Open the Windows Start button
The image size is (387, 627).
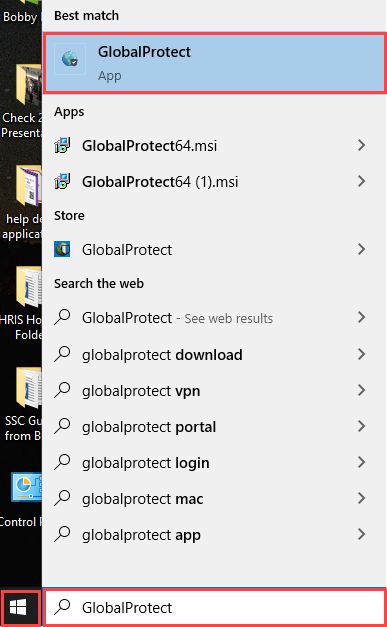(x=19, y=608)
